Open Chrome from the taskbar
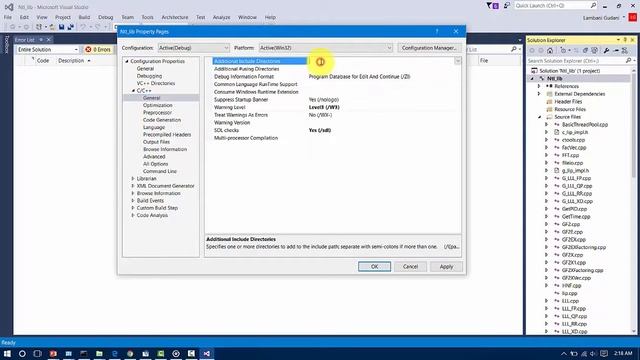 [x=130, y=353]
